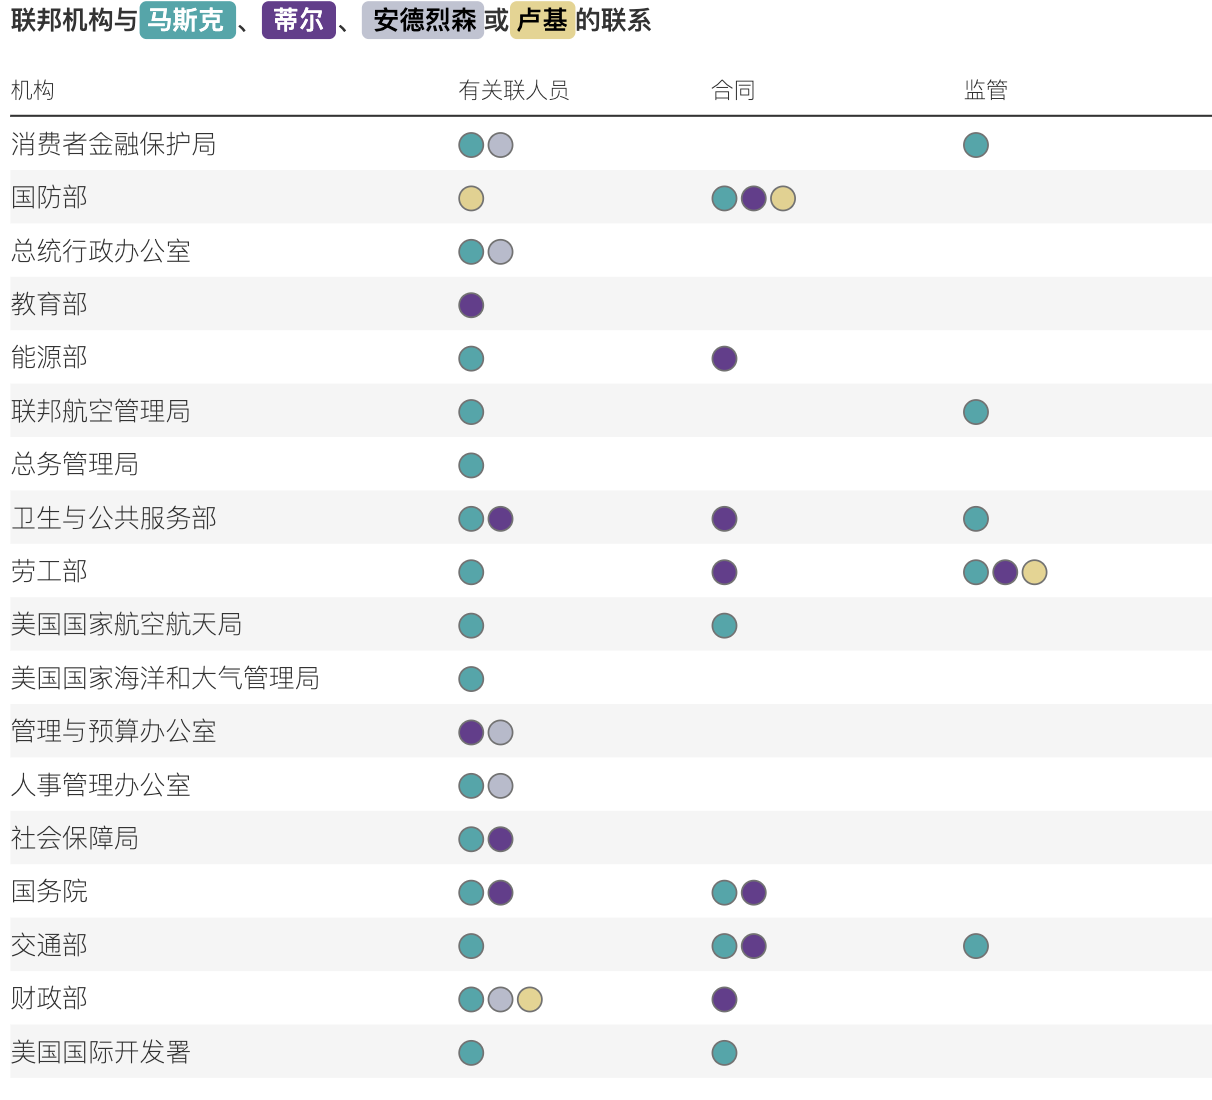This screenshot has height=1100, width=1212.
Task: Click the 美国国际开发署 row label
Action: pyautogui.click(x=100, y=1052)
